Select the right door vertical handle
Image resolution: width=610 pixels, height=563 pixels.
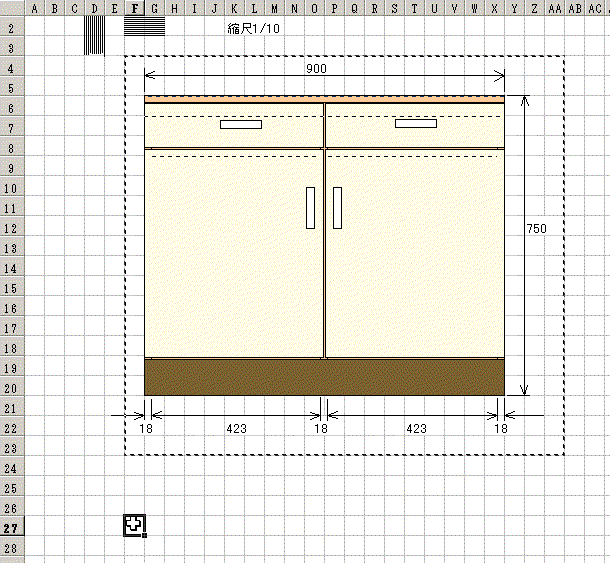point(338,208)
